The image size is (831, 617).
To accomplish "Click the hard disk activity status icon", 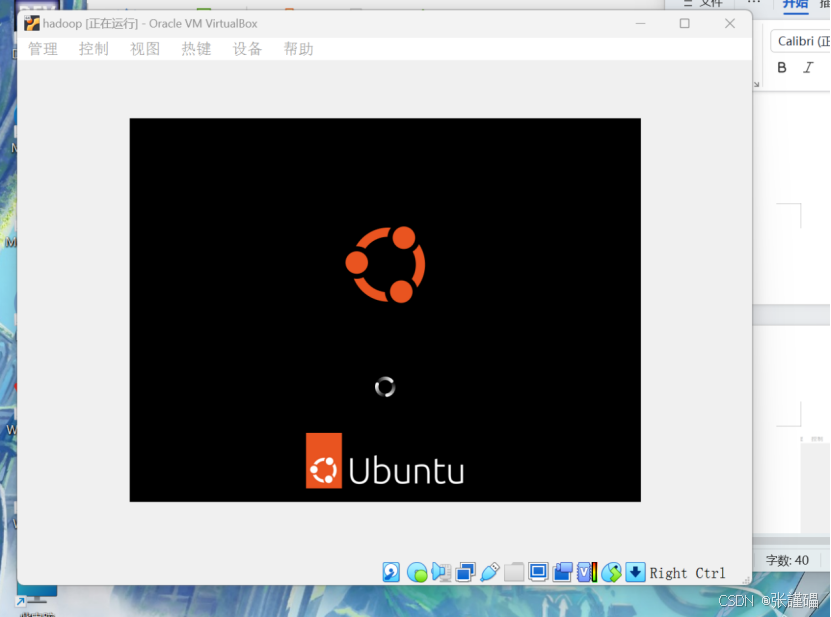I will tap(391, 572).
